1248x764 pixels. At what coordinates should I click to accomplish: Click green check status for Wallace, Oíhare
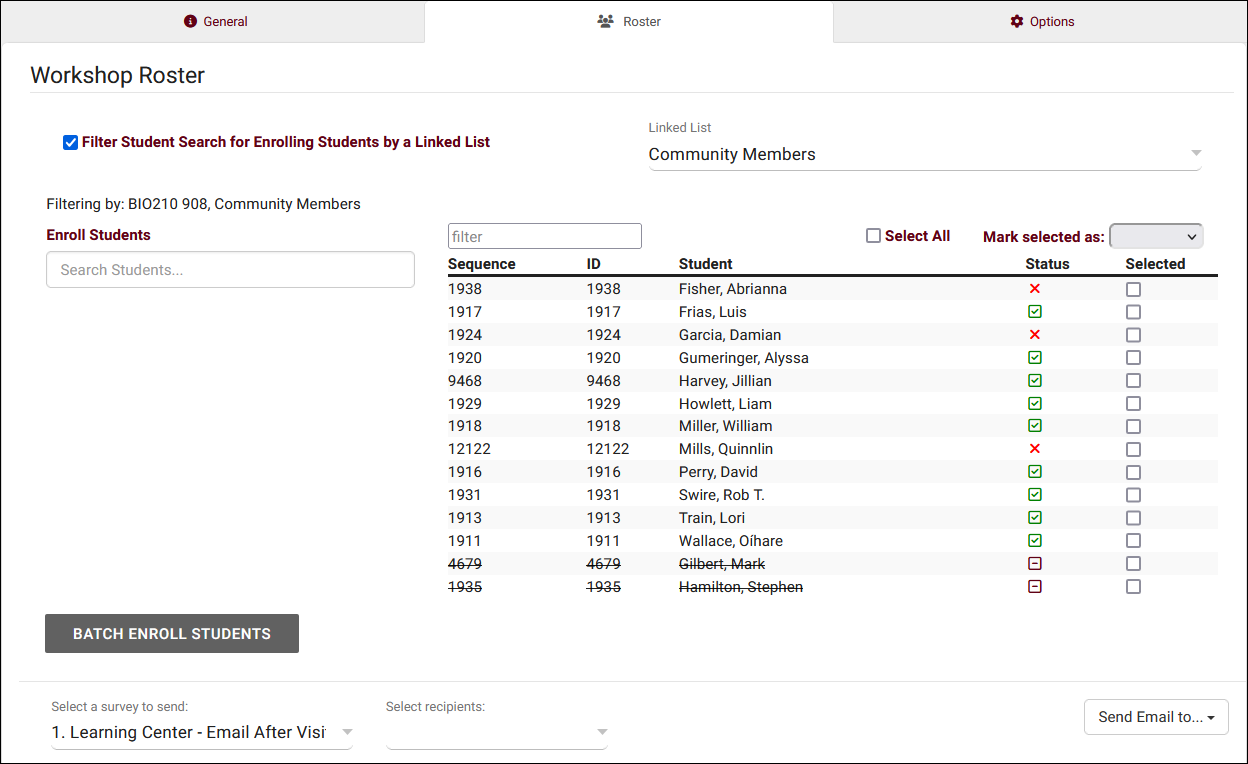[1035, 541]
